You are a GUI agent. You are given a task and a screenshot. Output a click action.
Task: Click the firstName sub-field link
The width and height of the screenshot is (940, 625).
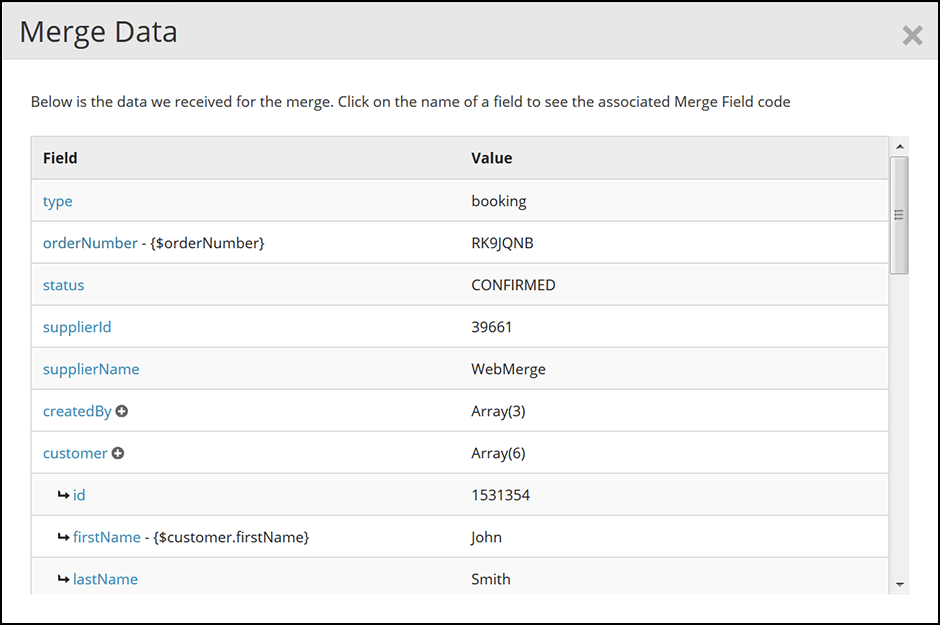point(107,537)
